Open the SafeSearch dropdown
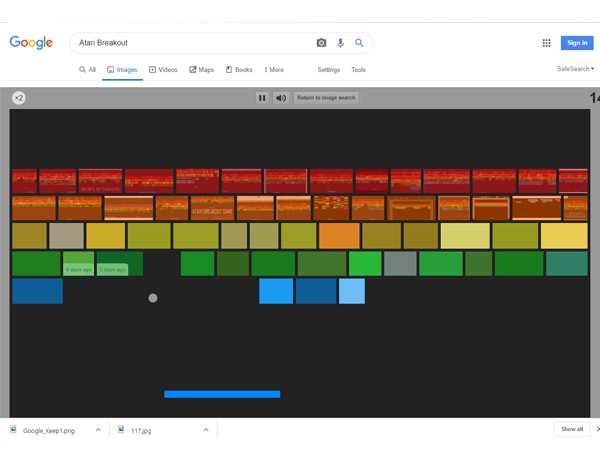The image size is (600, 470). tap(575, 69)
